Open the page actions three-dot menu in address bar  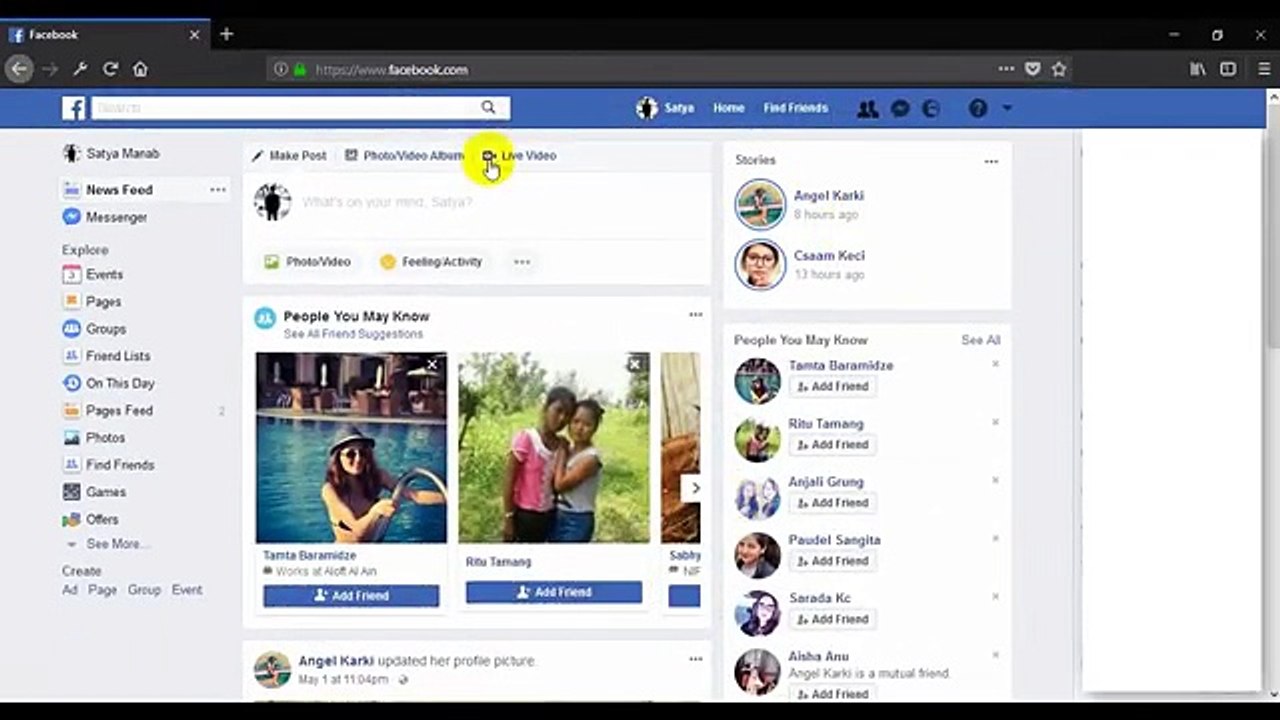coord(1006,69)
